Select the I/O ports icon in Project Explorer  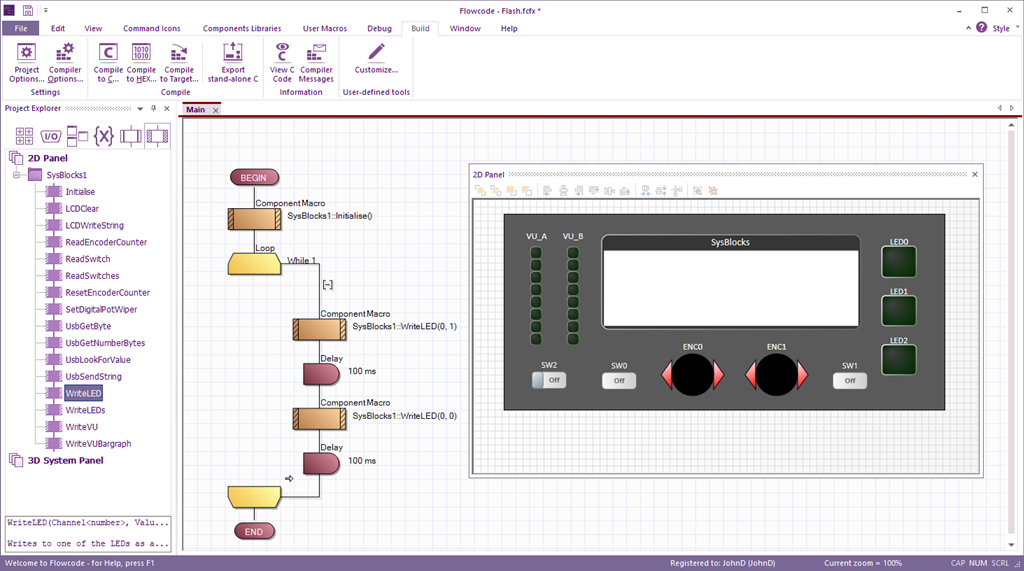(x=51, y=136)
